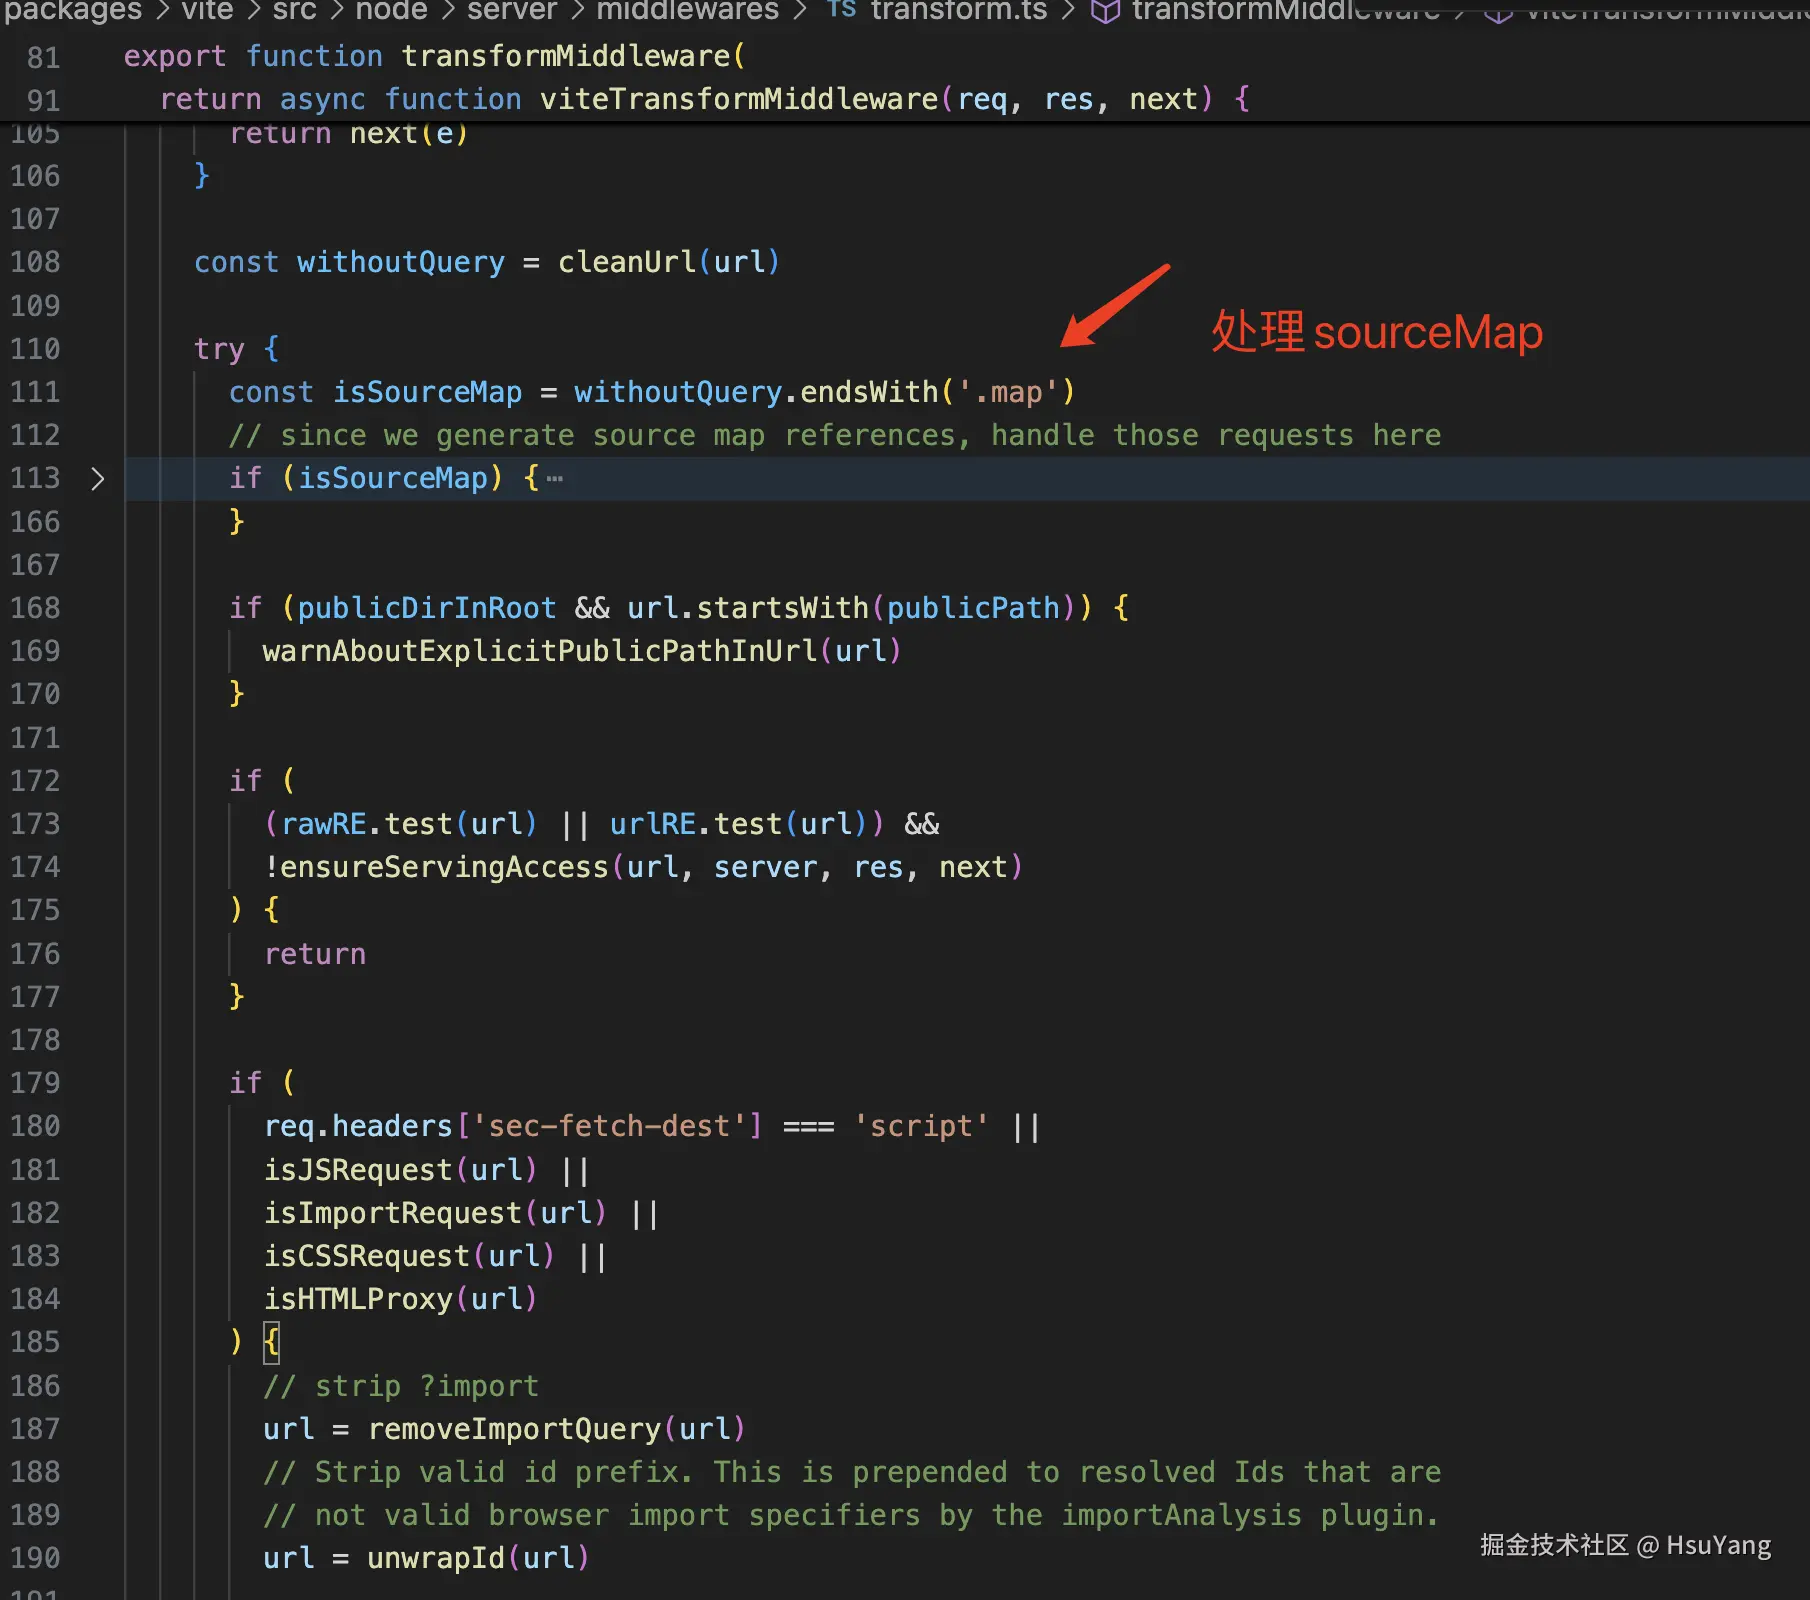1810x1600 pixels.
Task: Click the '// strip ?import' comment
Action: coord(401,1386)
